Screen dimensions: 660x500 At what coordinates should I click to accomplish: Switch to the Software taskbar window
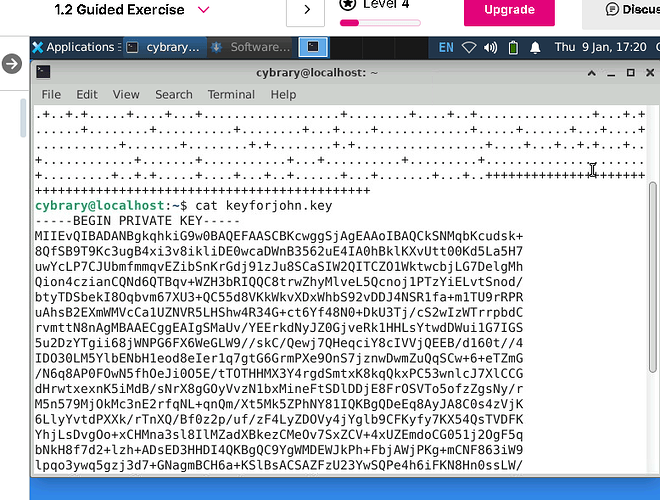tap(251, 47)
